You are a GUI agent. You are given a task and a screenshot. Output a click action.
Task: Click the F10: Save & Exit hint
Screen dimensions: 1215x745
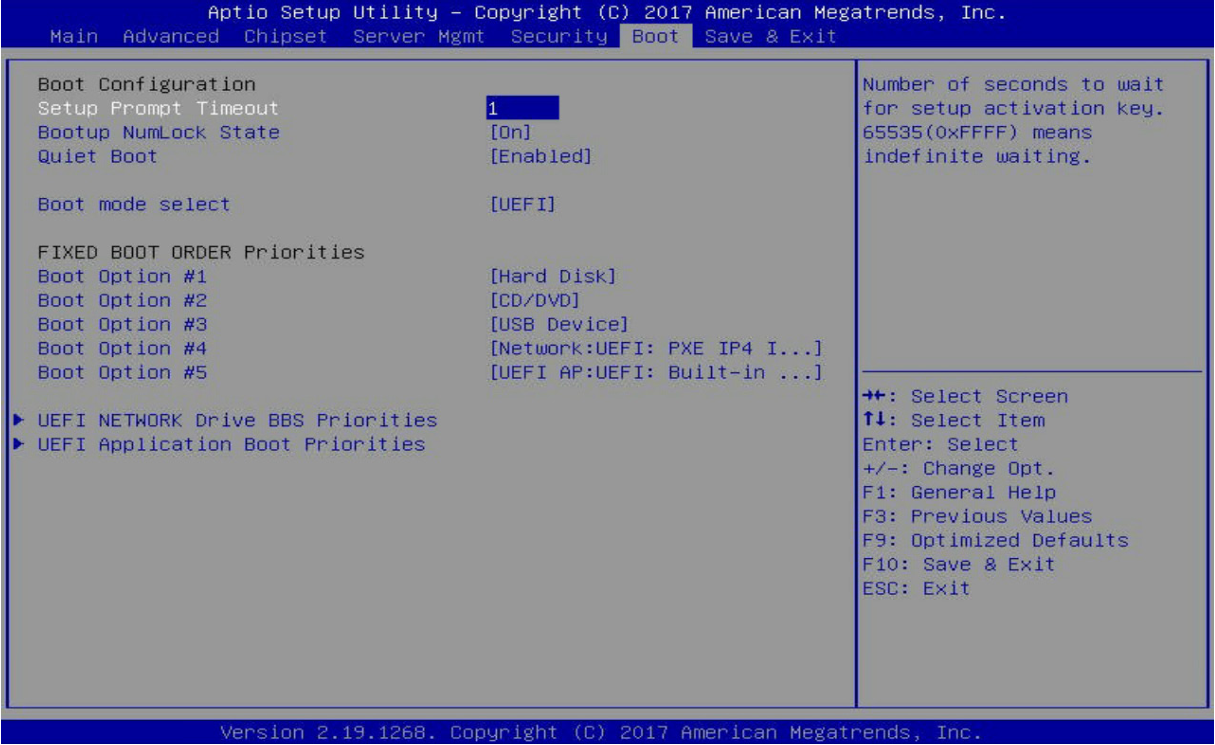point(958,564)
